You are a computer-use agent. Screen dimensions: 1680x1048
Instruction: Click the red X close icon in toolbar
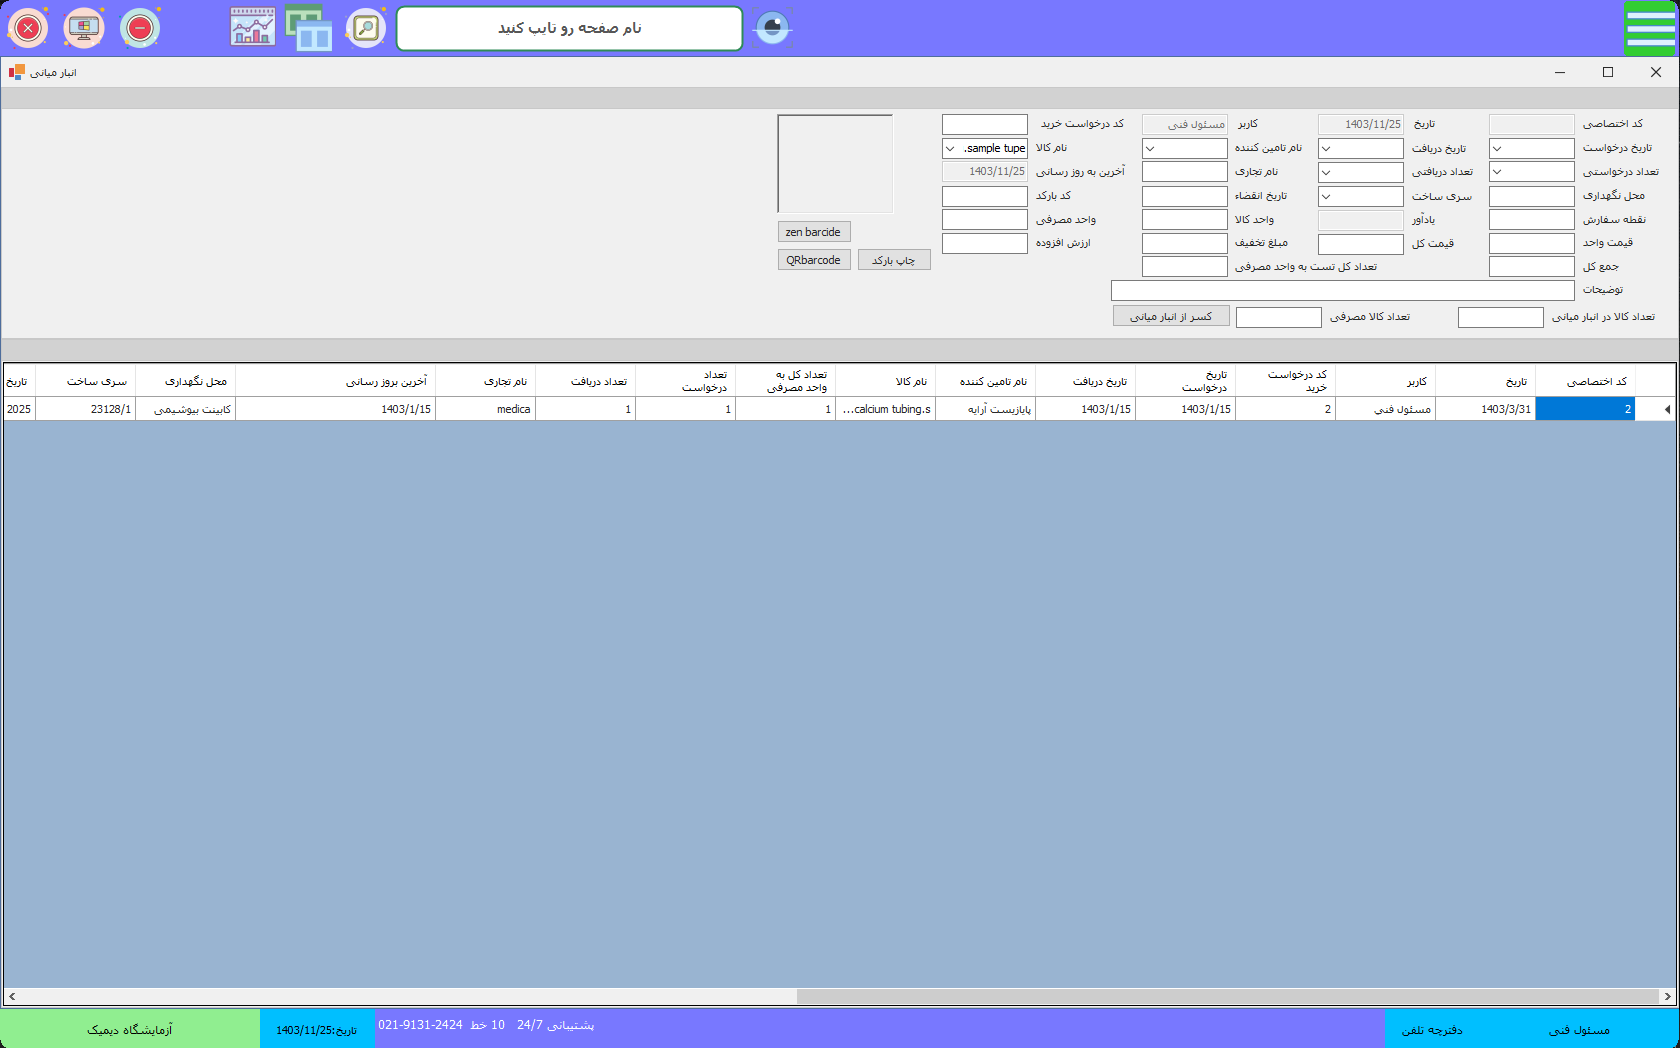(28, 28)
